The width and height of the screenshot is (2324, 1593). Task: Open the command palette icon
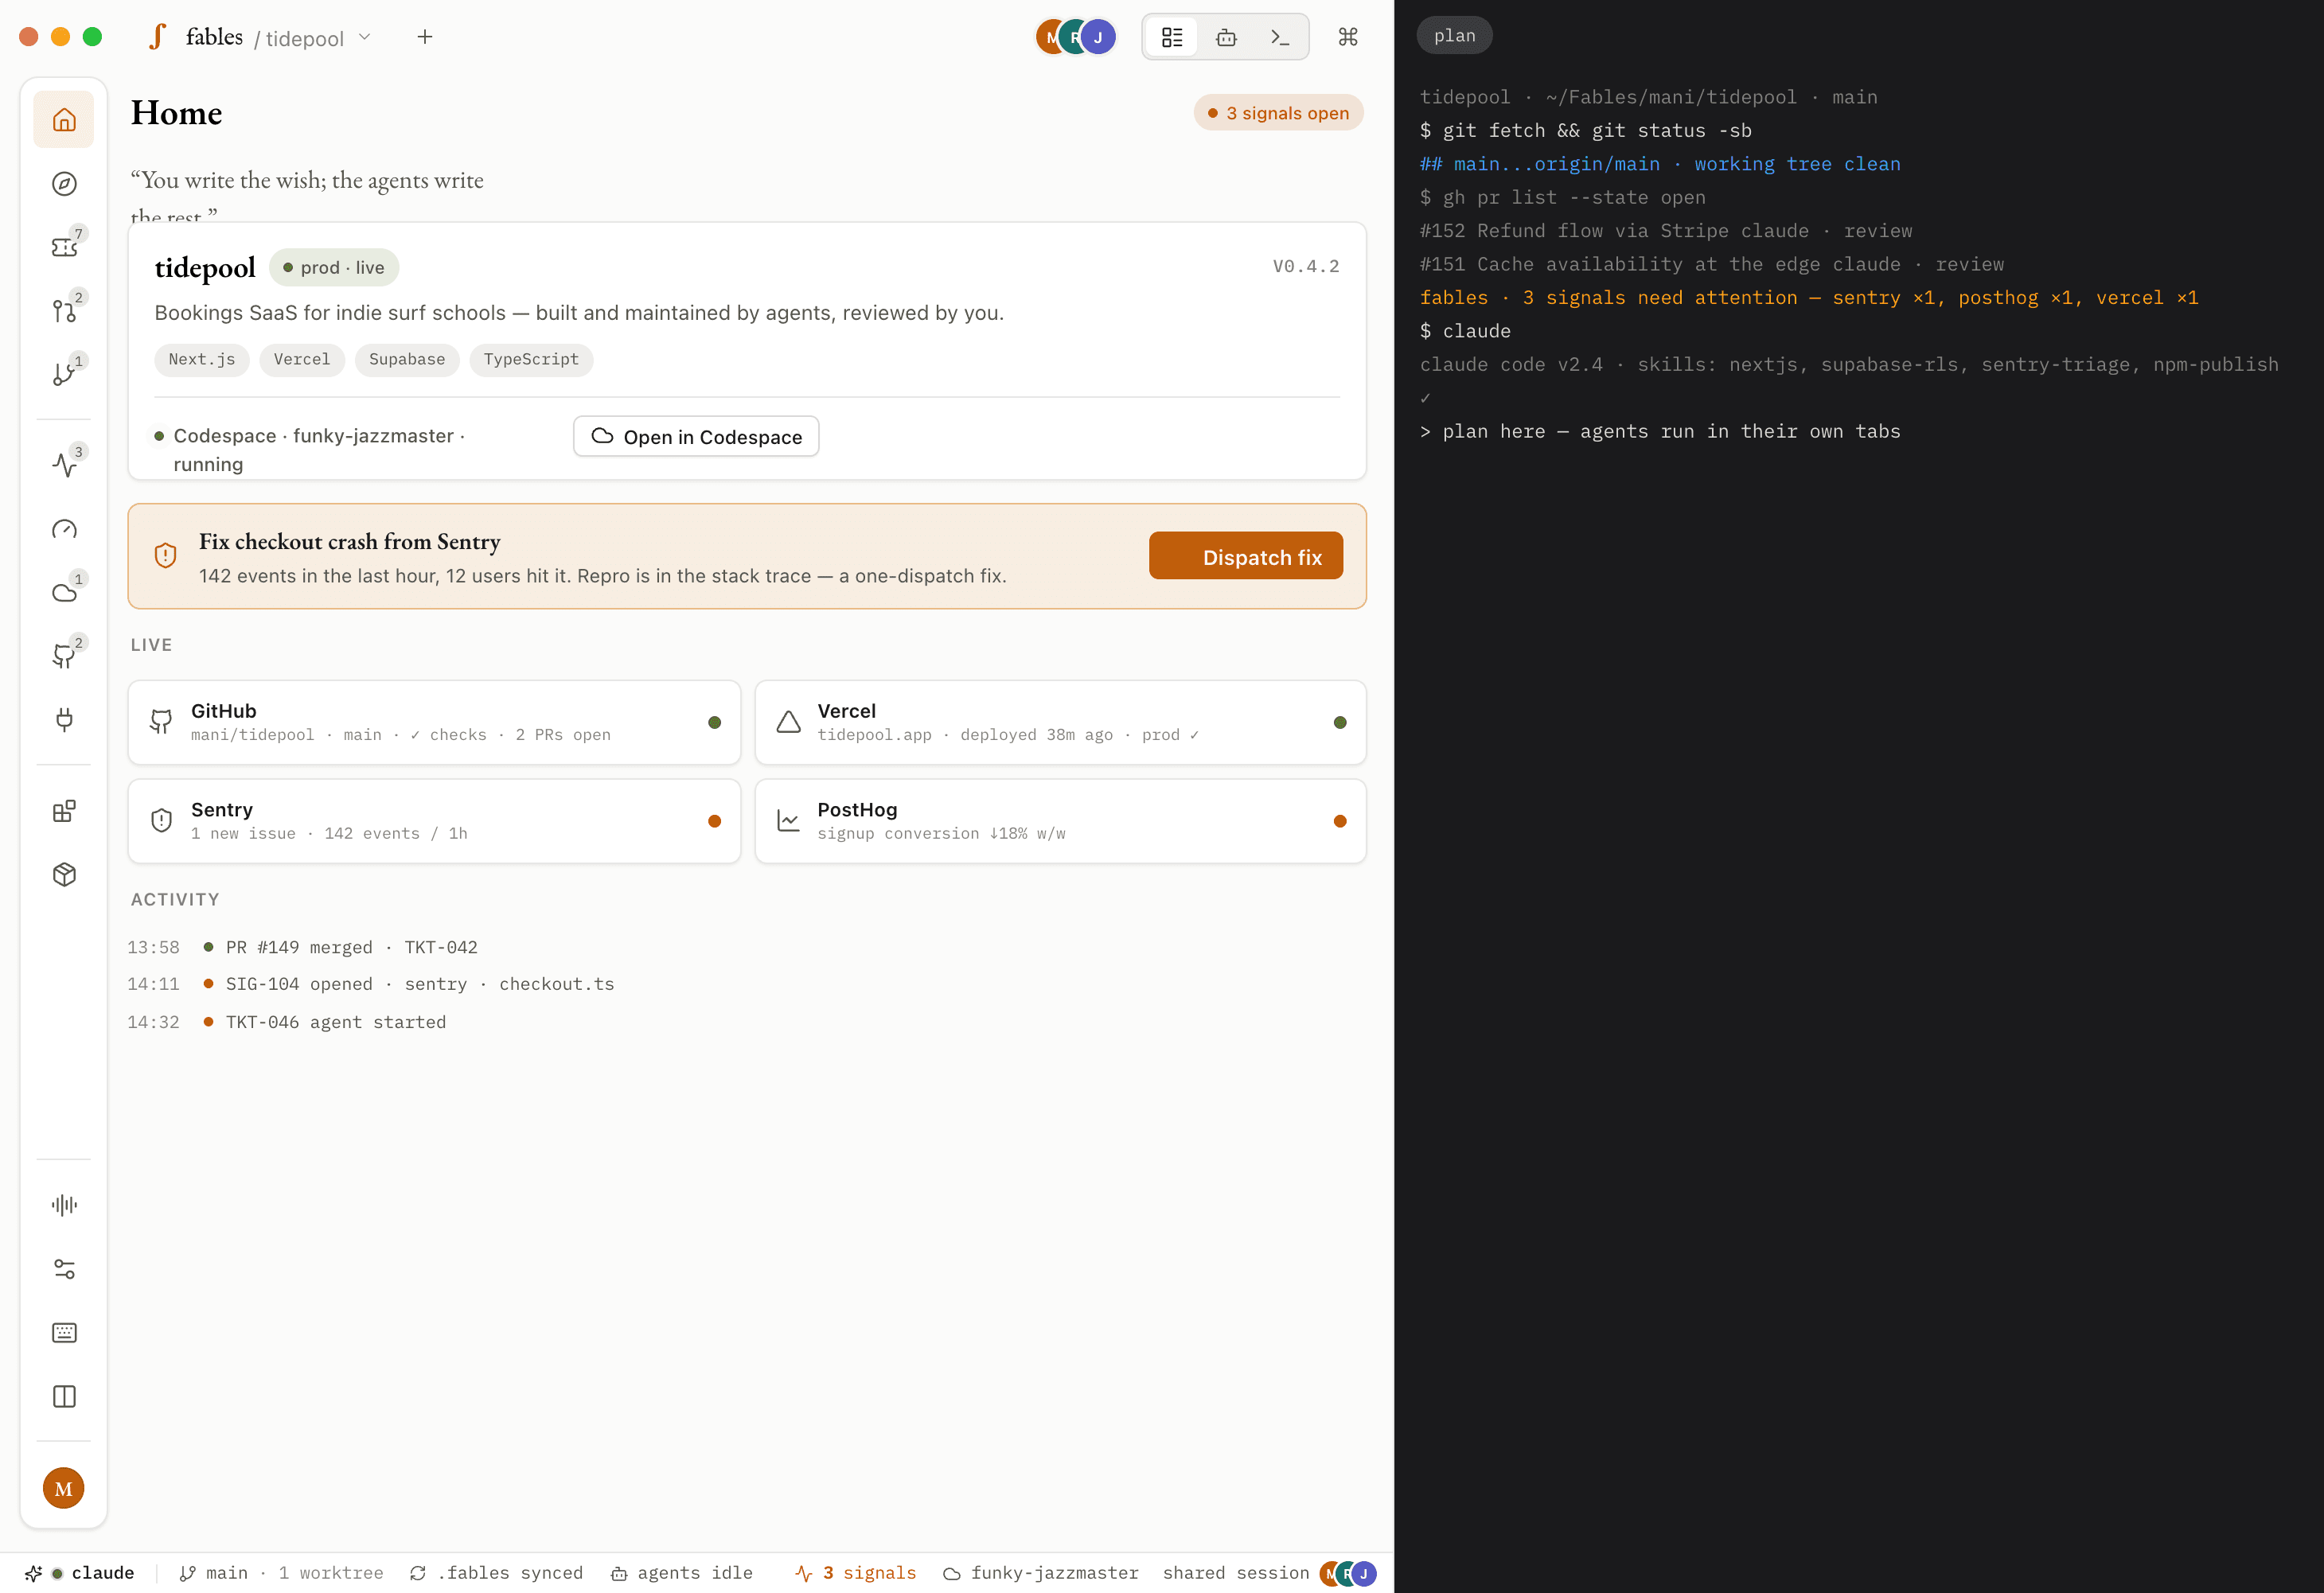tap(1348, 37)
